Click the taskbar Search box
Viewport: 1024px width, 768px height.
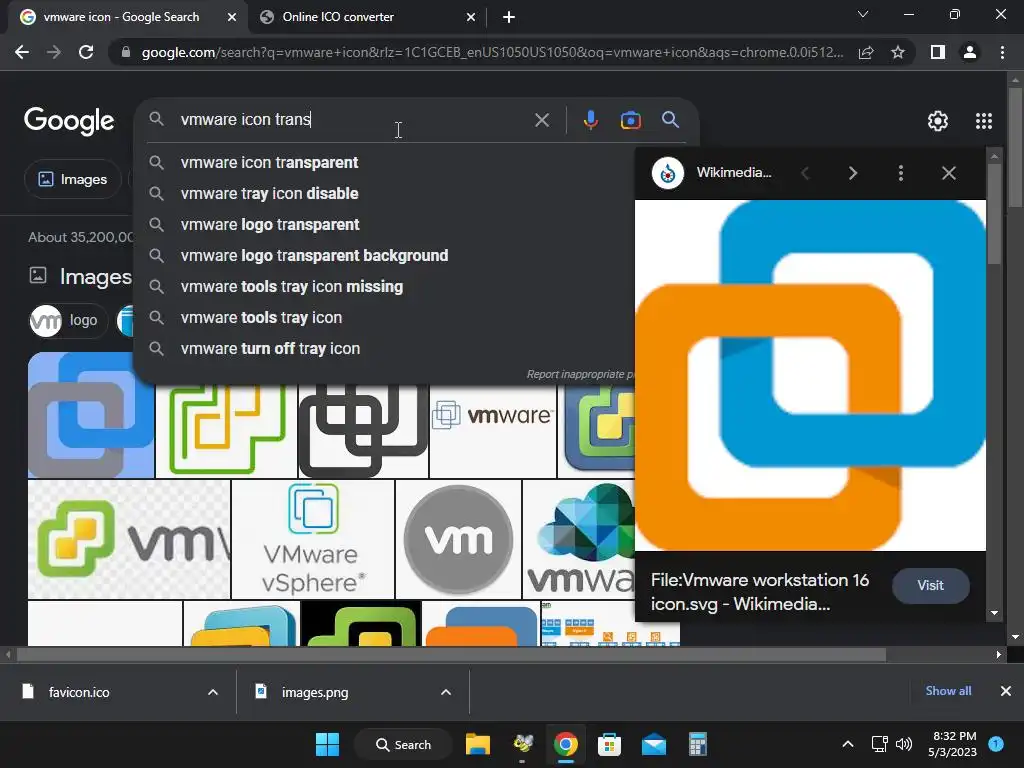coord(403,744)
